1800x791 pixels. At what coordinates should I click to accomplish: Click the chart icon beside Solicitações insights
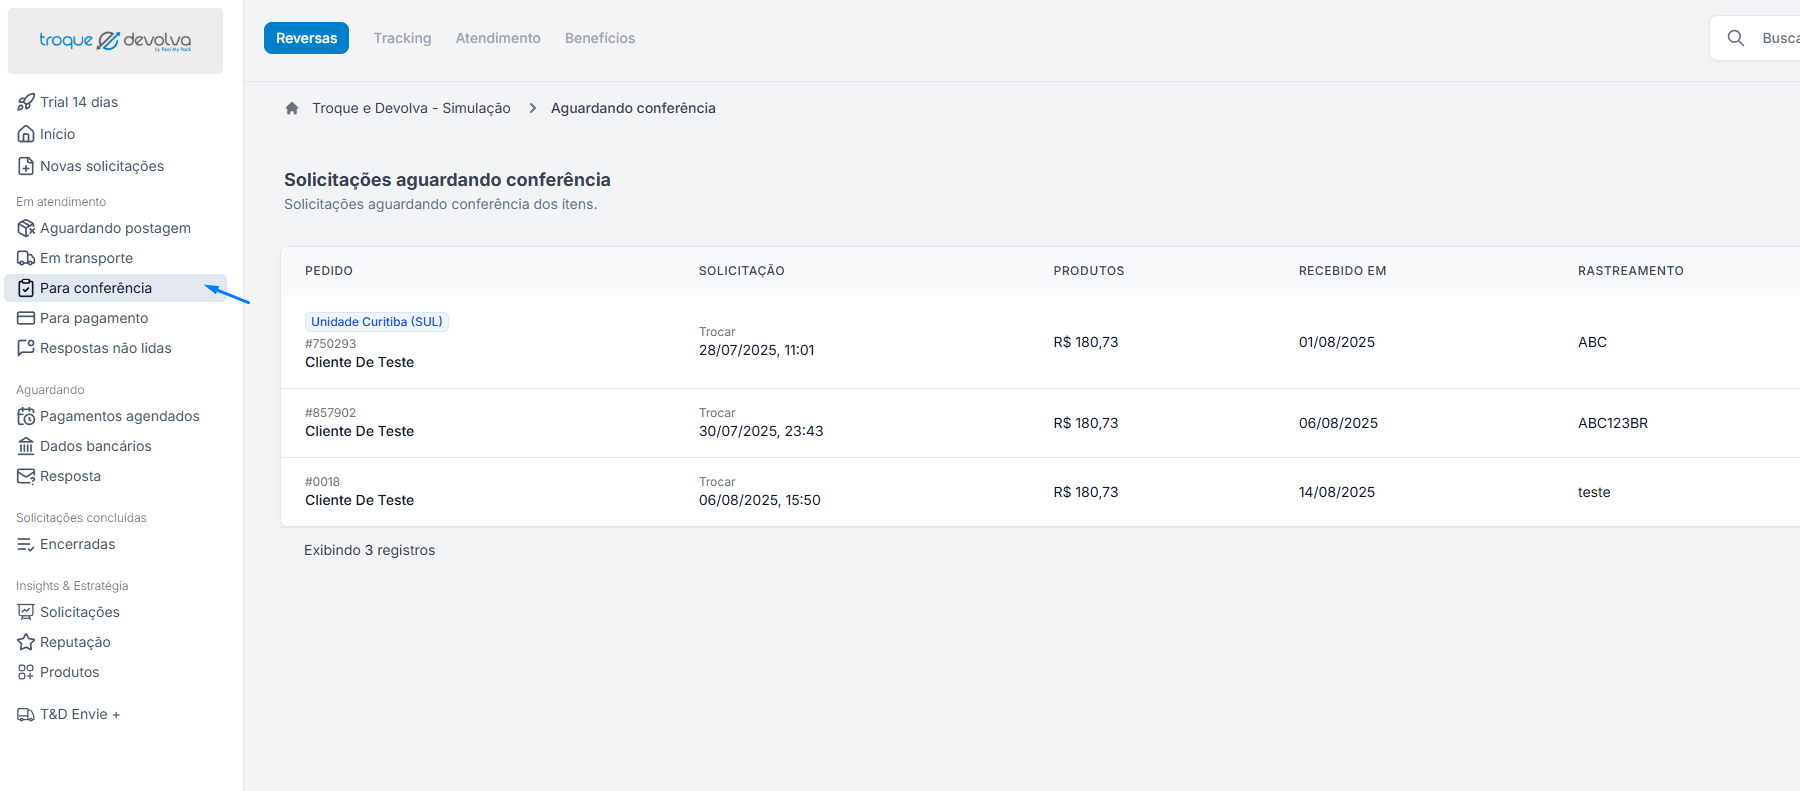click(26, 612)
